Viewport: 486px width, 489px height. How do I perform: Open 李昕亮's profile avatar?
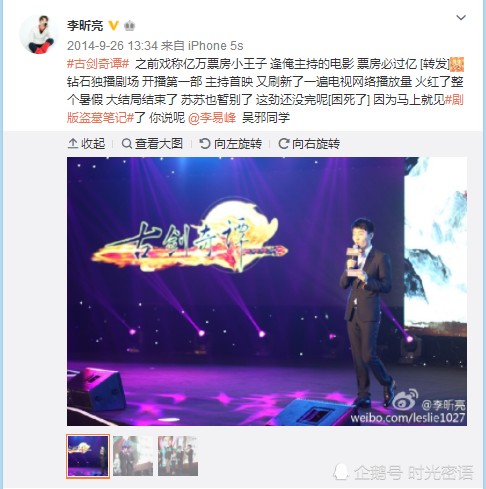39,34
